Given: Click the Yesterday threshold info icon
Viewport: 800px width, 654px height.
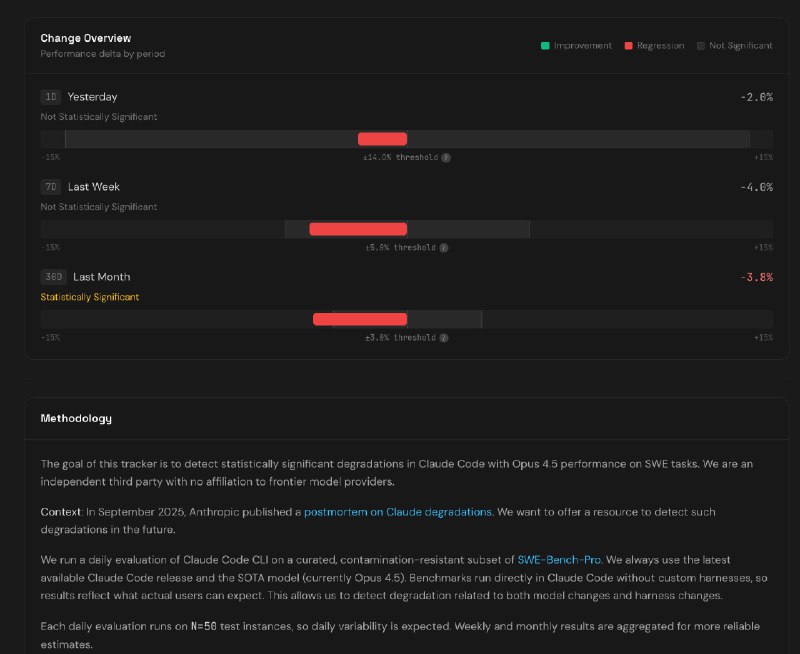Looking at the screenshot, I should (446, 157).
